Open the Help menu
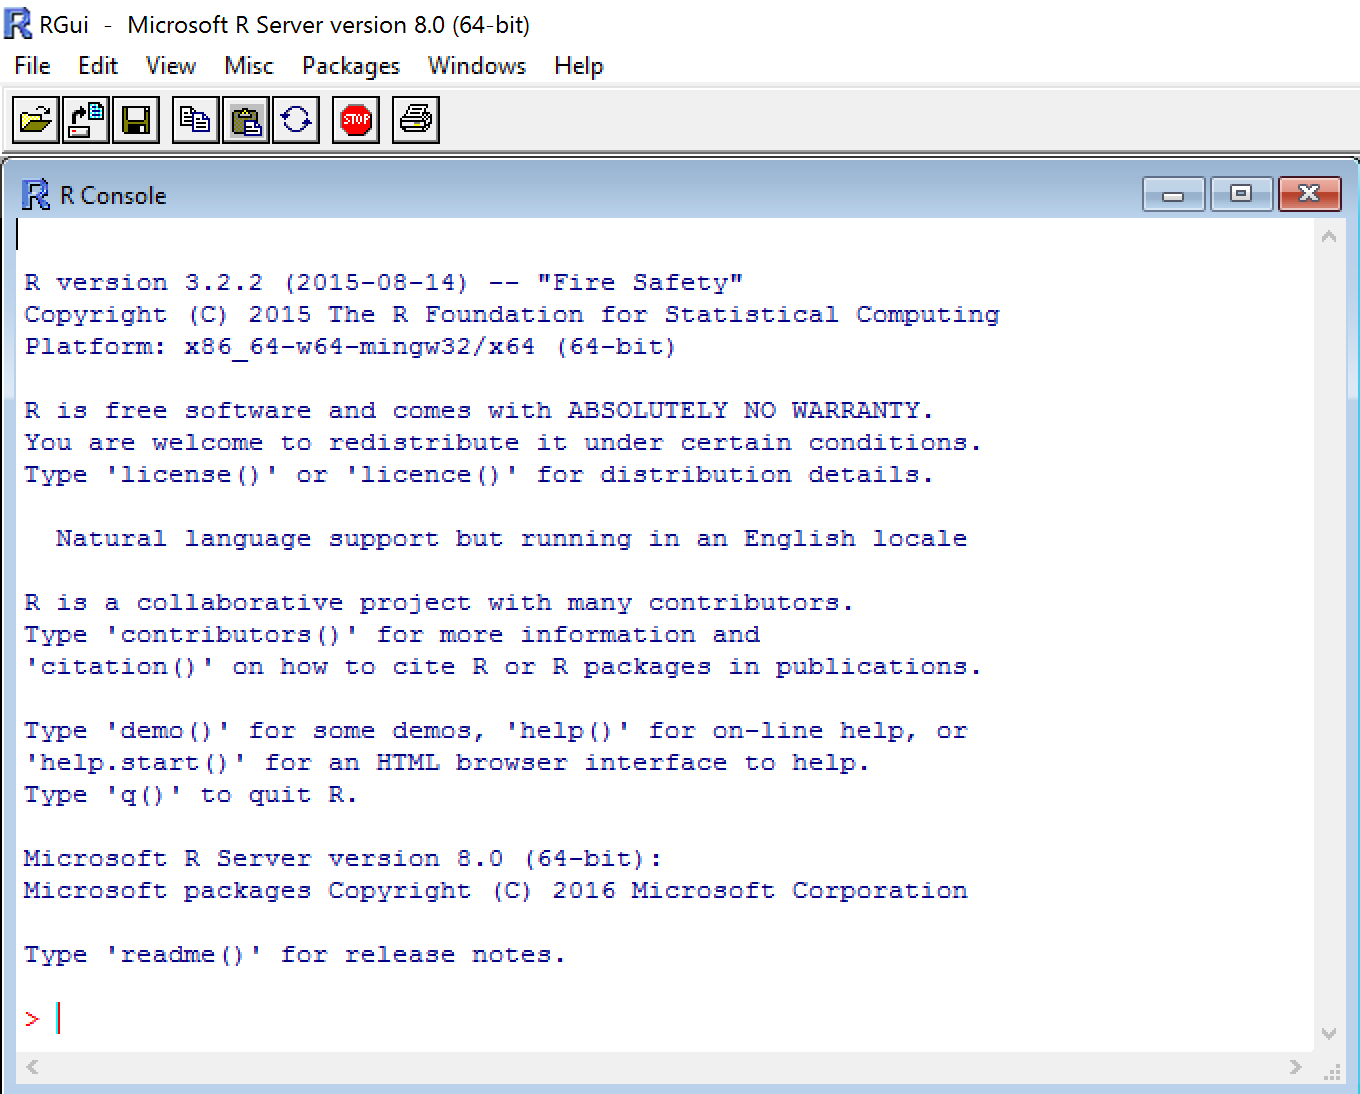The height and width of the screenshot is (1094, 1360). [579, 66]
